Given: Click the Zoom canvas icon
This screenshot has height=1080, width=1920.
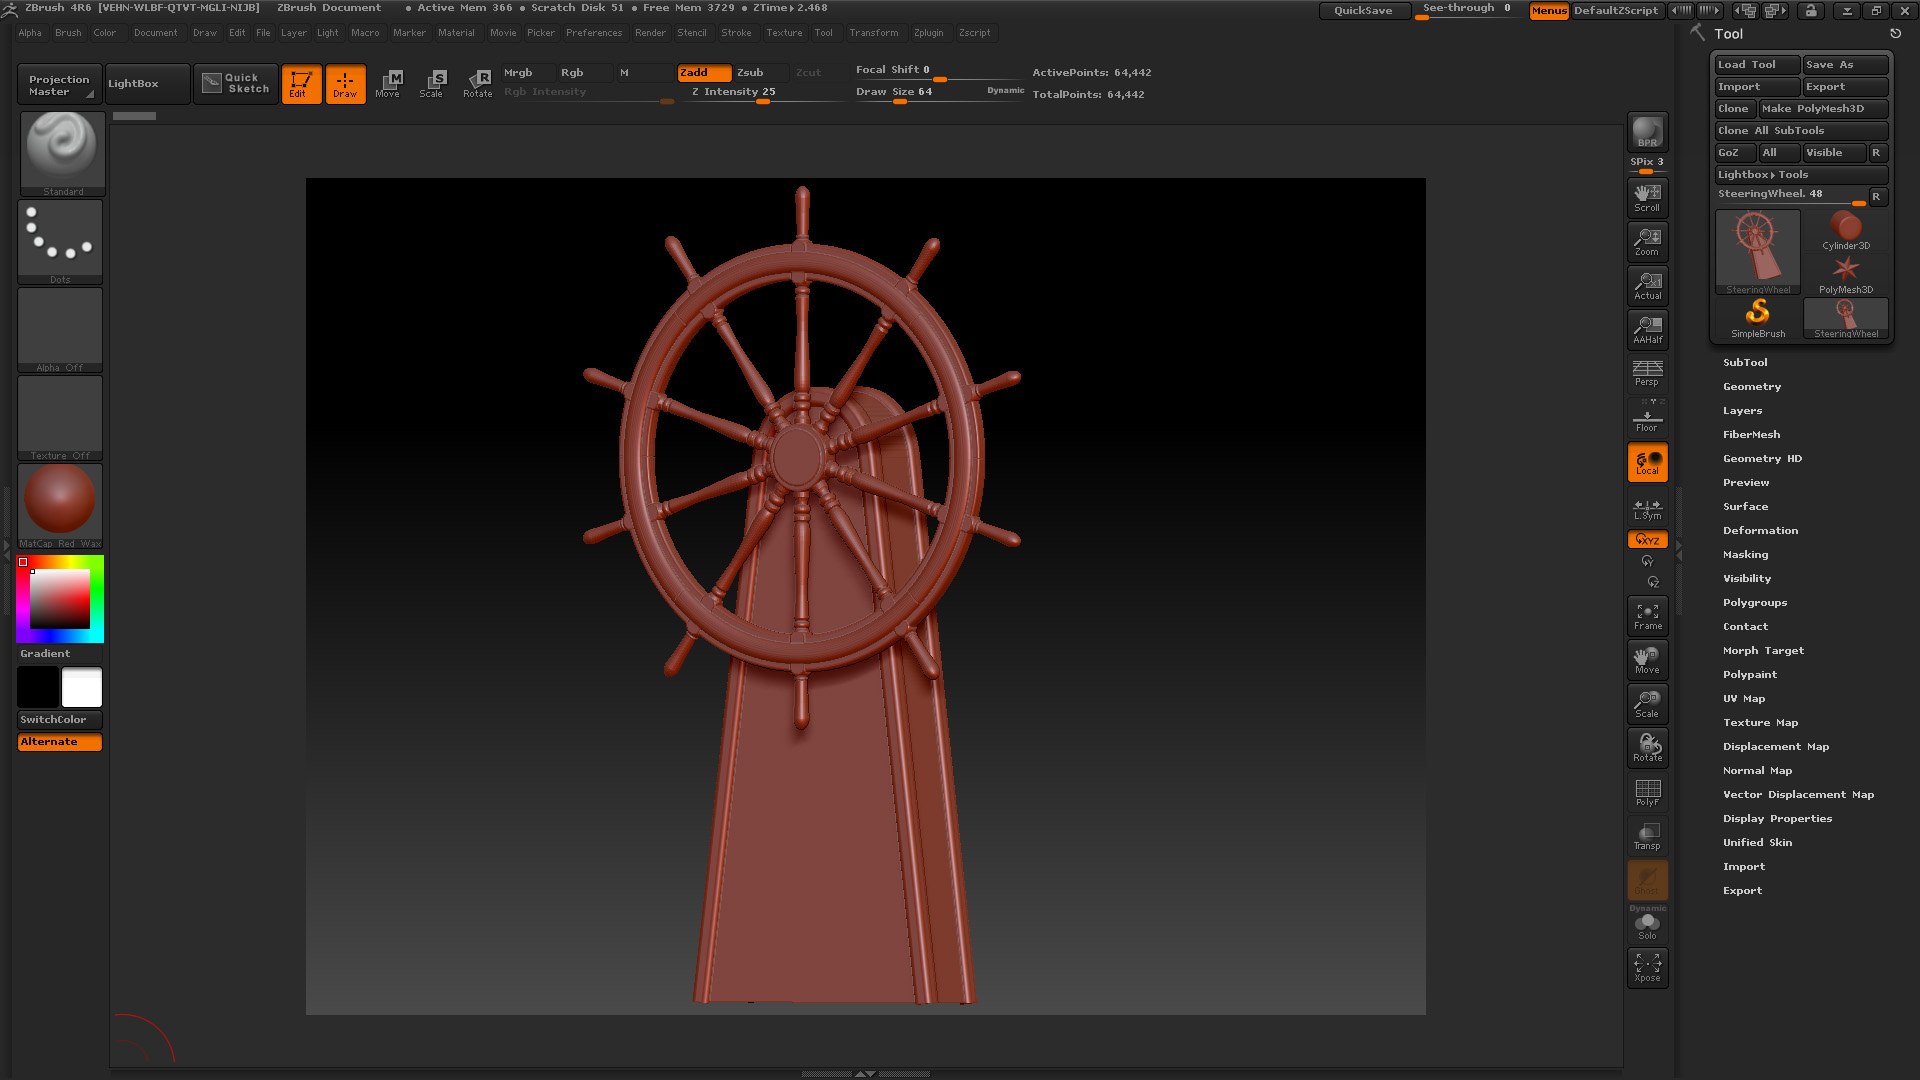Looking at the screenshot, I should [1647, 241].
